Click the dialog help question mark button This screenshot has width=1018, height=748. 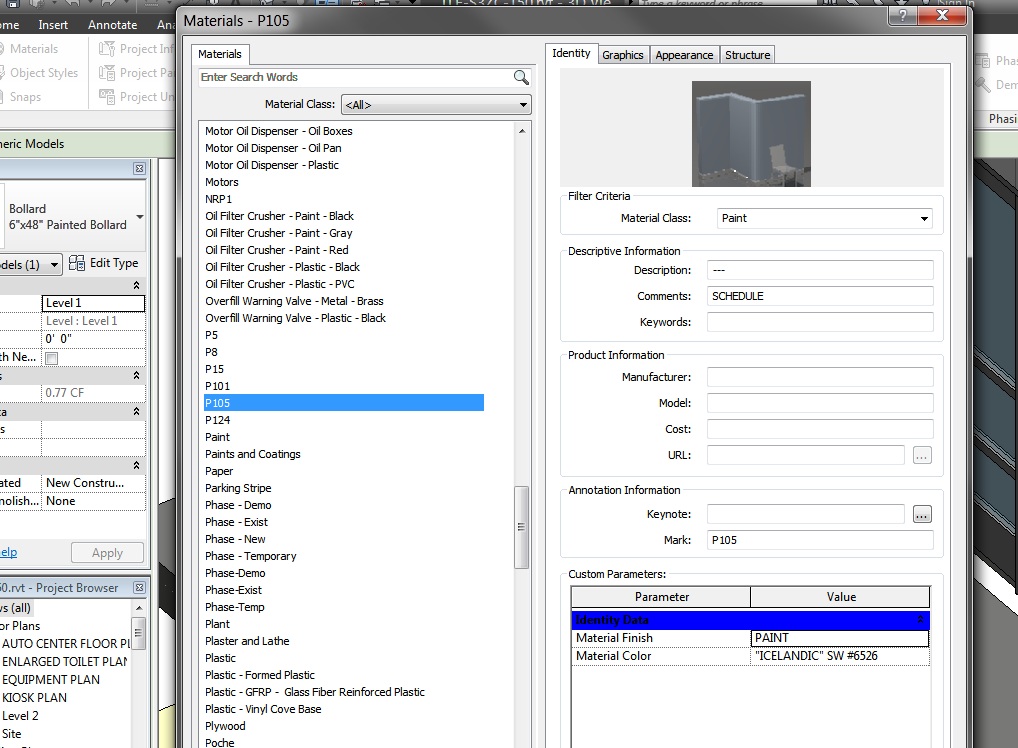[x=903, y=17]
